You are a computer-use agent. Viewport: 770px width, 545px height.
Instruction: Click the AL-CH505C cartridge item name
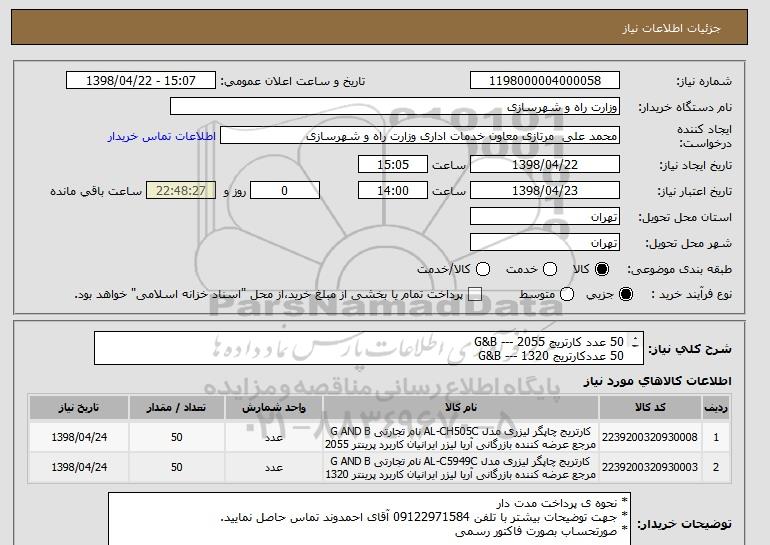pos(461,437)
